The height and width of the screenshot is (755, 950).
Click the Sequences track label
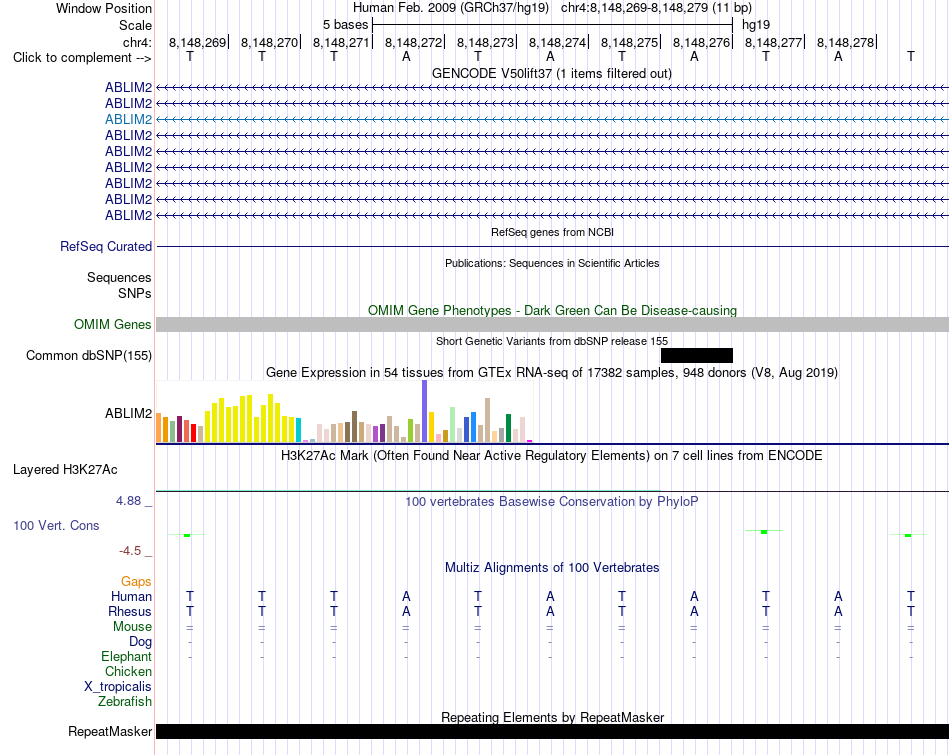(119, 278)
